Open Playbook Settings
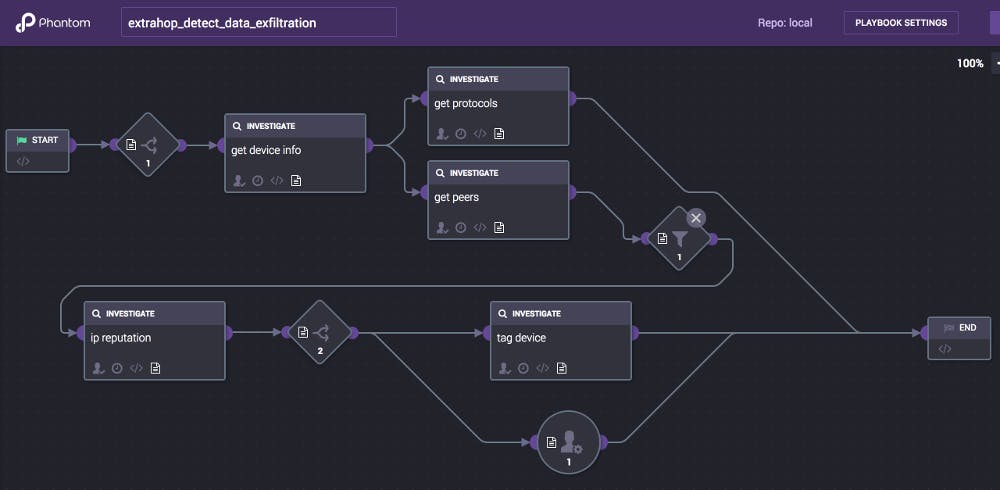Image resolution: width=1000 pixels, height=490 pixels. [901, 22]
